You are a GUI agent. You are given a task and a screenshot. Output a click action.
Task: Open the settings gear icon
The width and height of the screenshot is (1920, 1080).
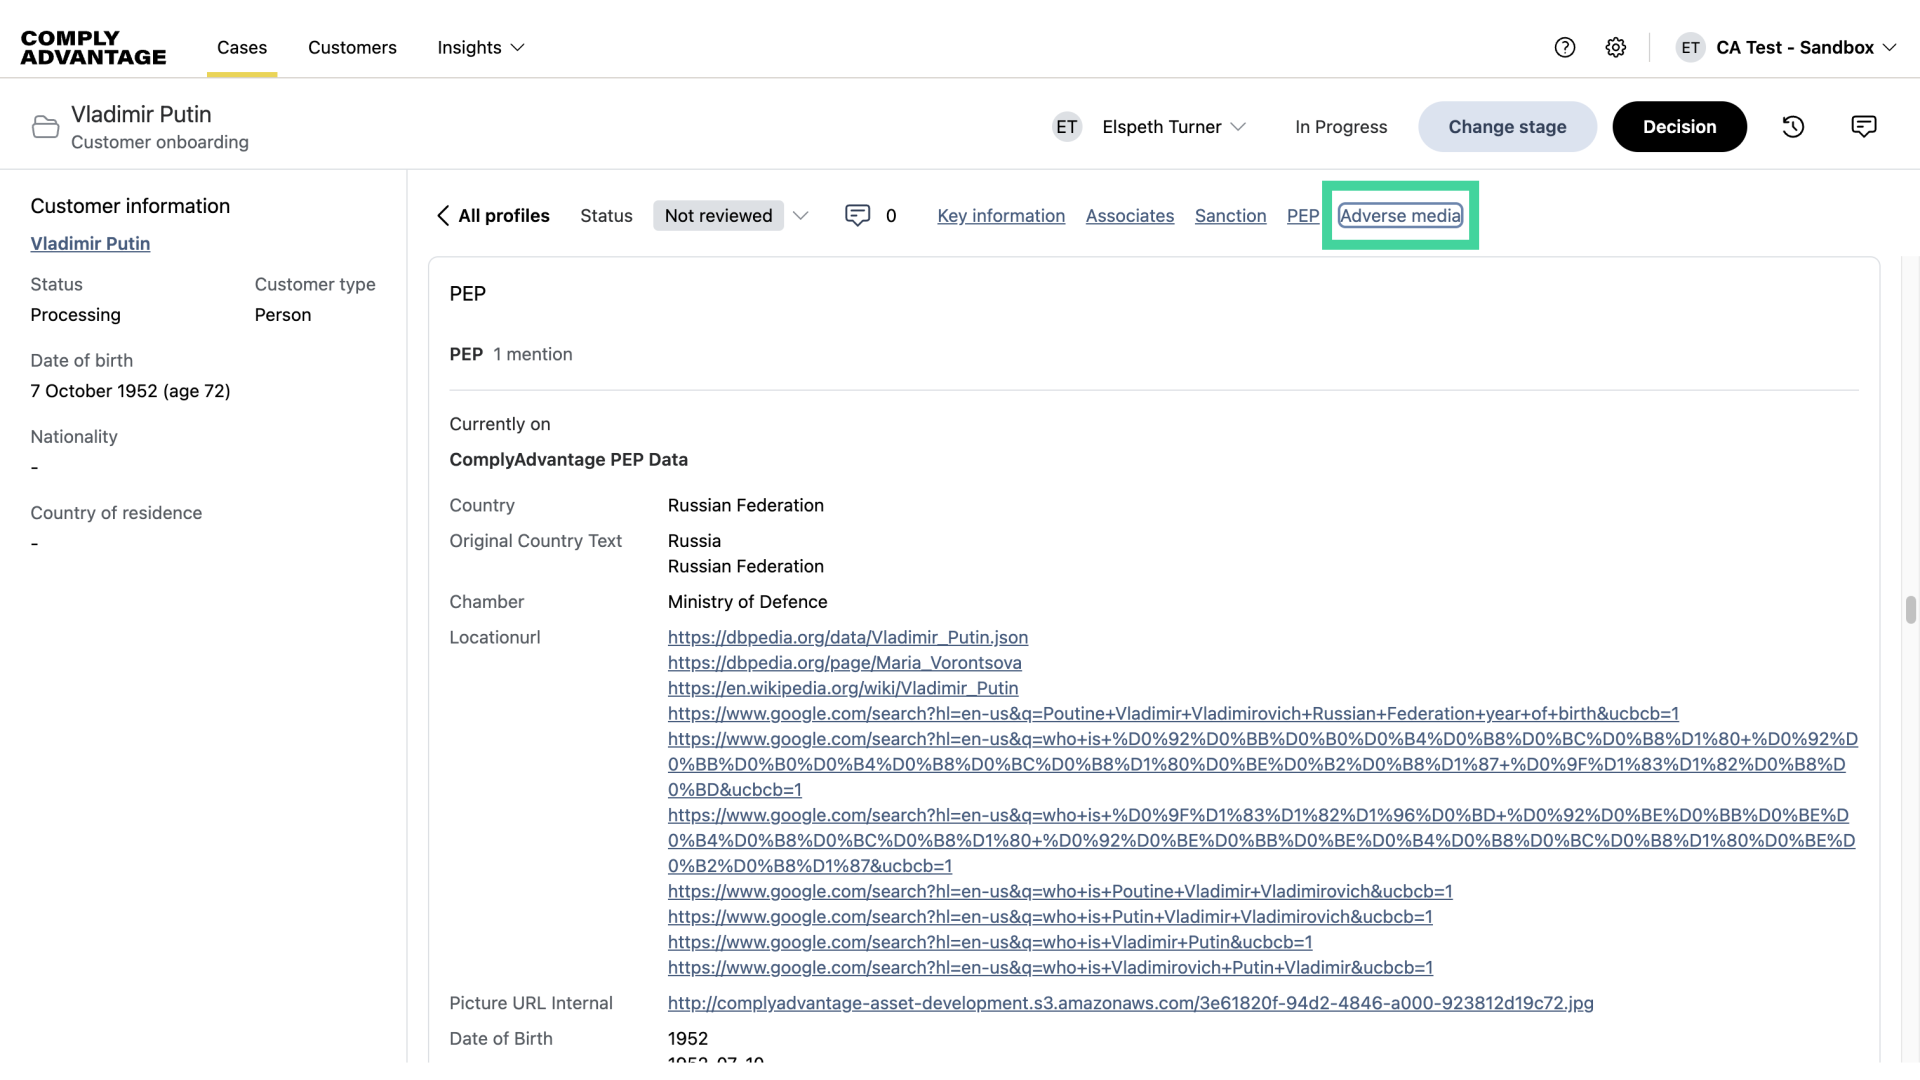[1616, 47]
